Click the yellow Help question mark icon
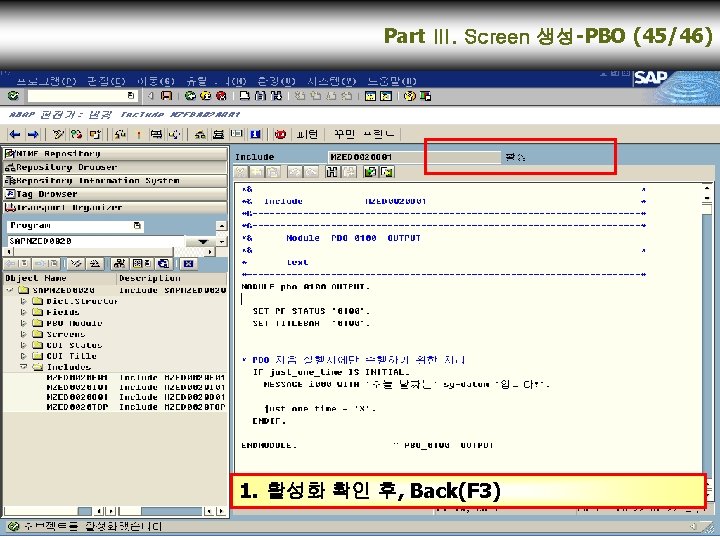The image size is (720, 540). 410,96
